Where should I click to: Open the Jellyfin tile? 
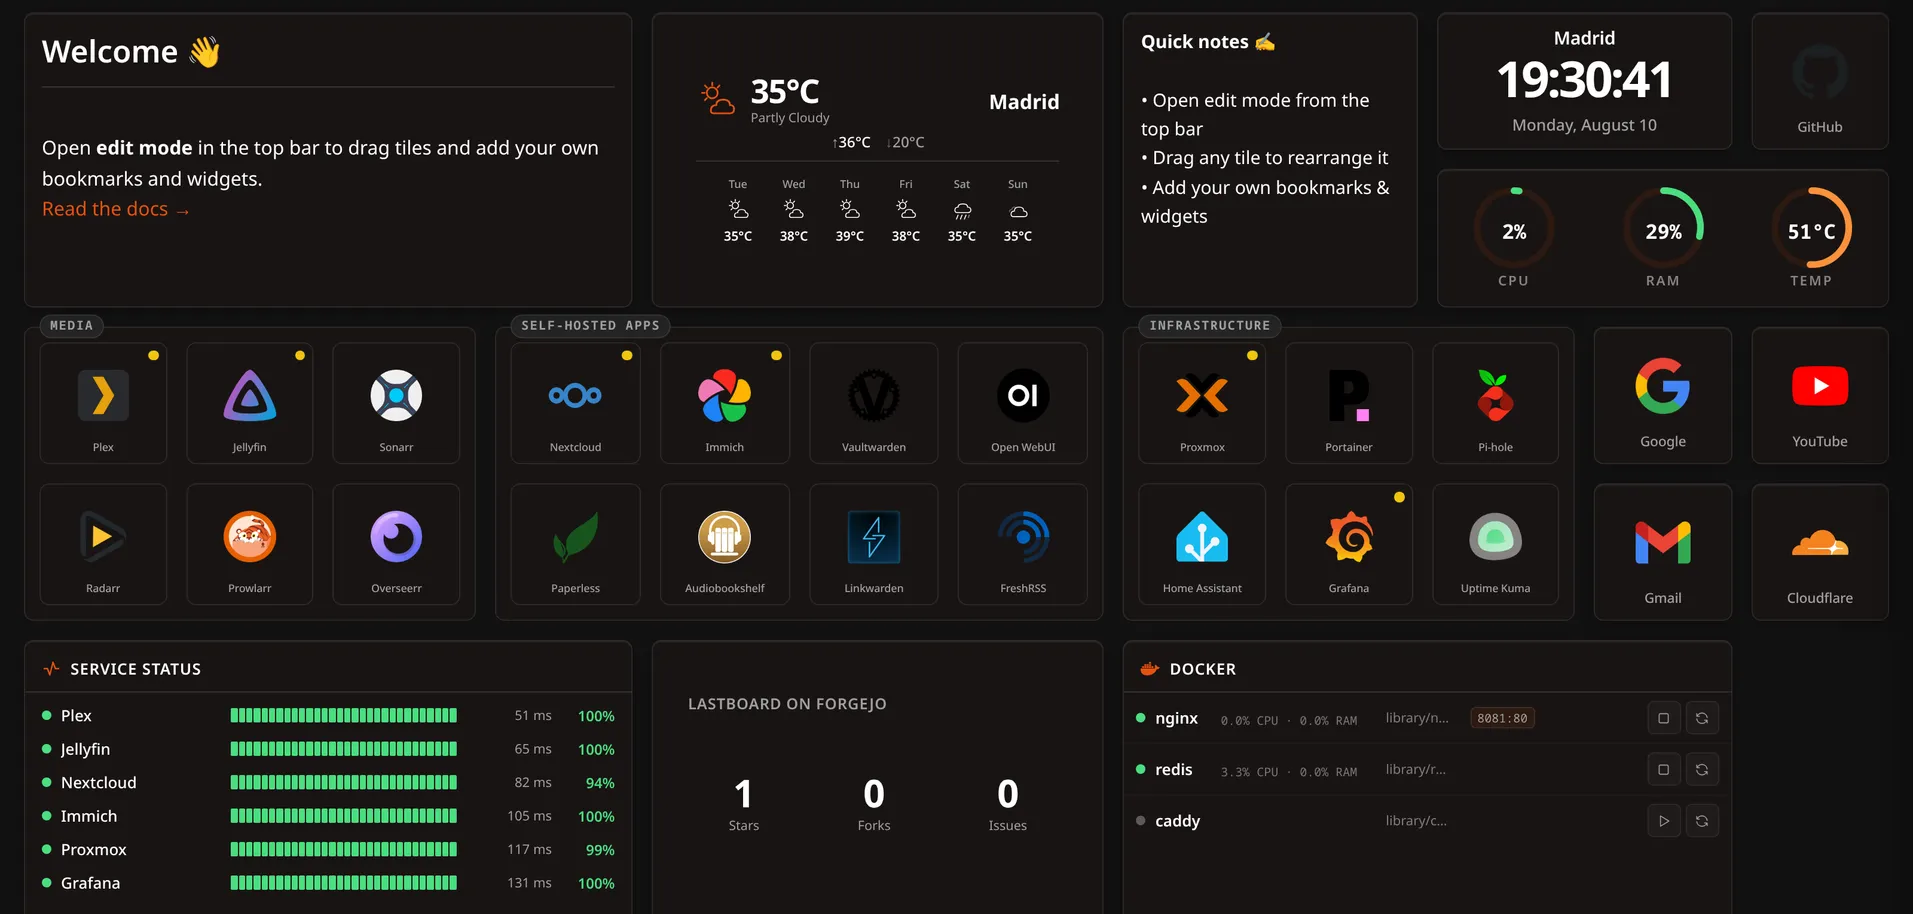(250, 403)
